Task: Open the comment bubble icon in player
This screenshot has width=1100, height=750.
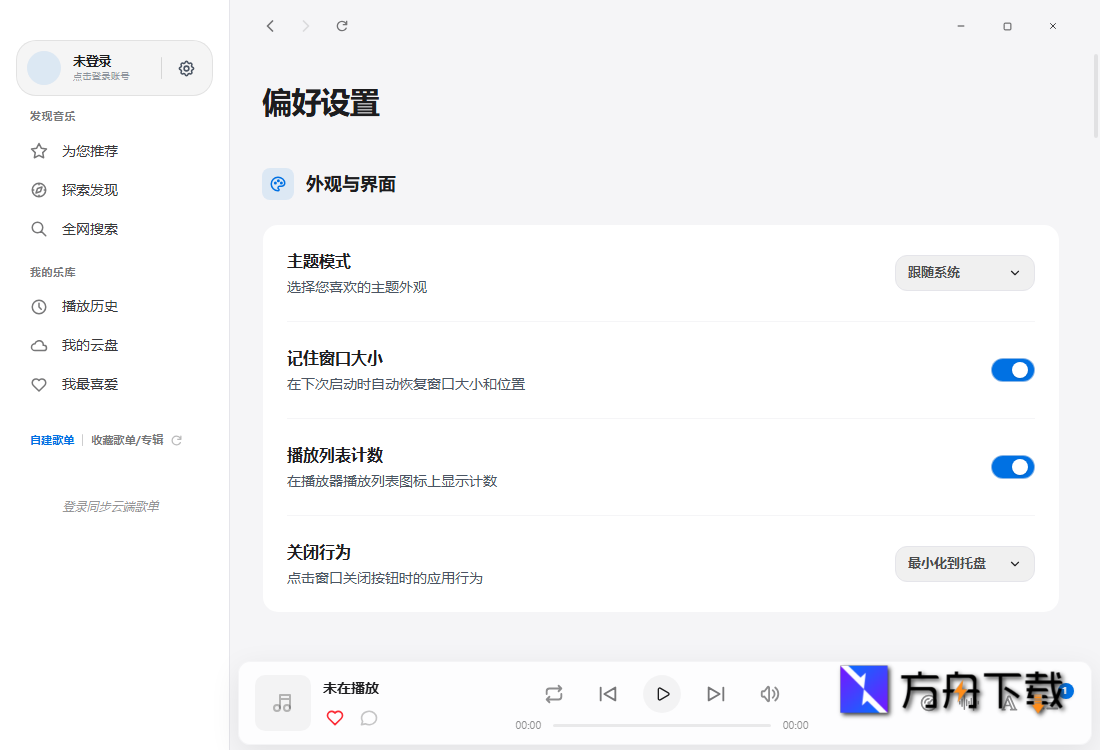Action: tap(369, 718)
